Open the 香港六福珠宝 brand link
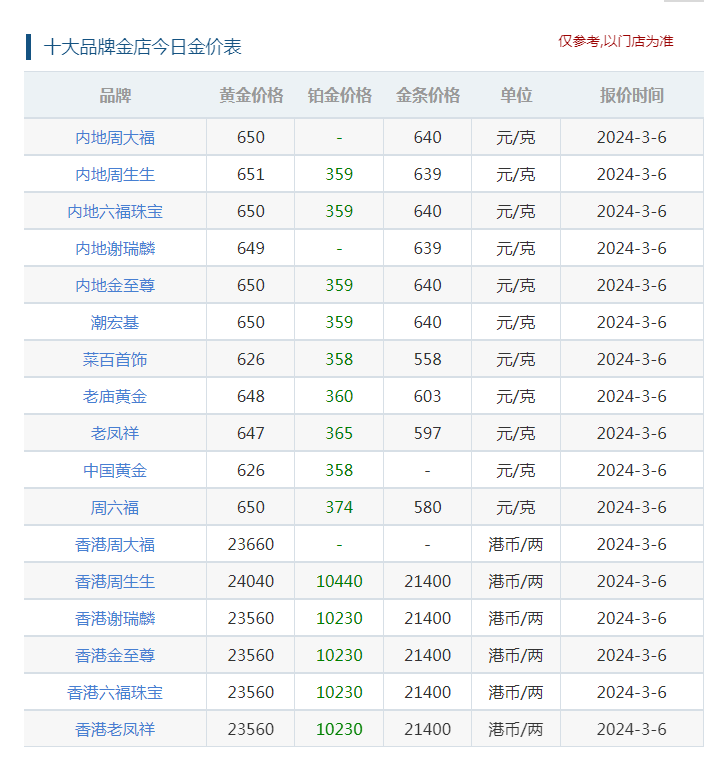The height and width of the screenshot is (763, 722). pyautogui.click(x=115, y=692)
